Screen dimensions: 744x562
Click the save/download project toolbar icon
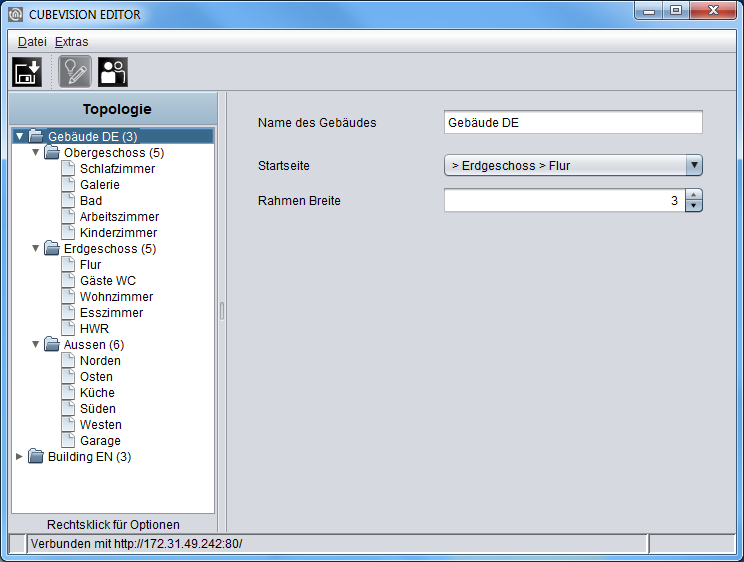(x=27, y=72)
